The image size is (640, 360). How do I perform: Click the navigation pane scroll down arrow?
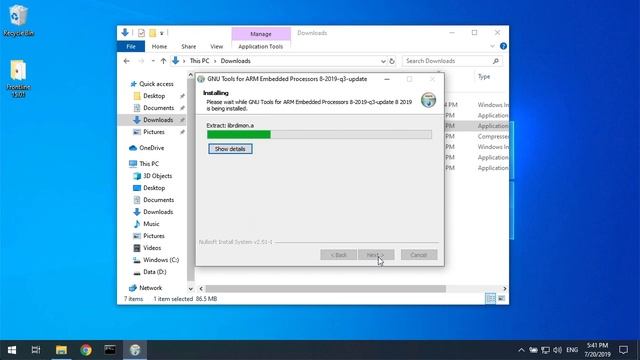click(x=191, y=289)
